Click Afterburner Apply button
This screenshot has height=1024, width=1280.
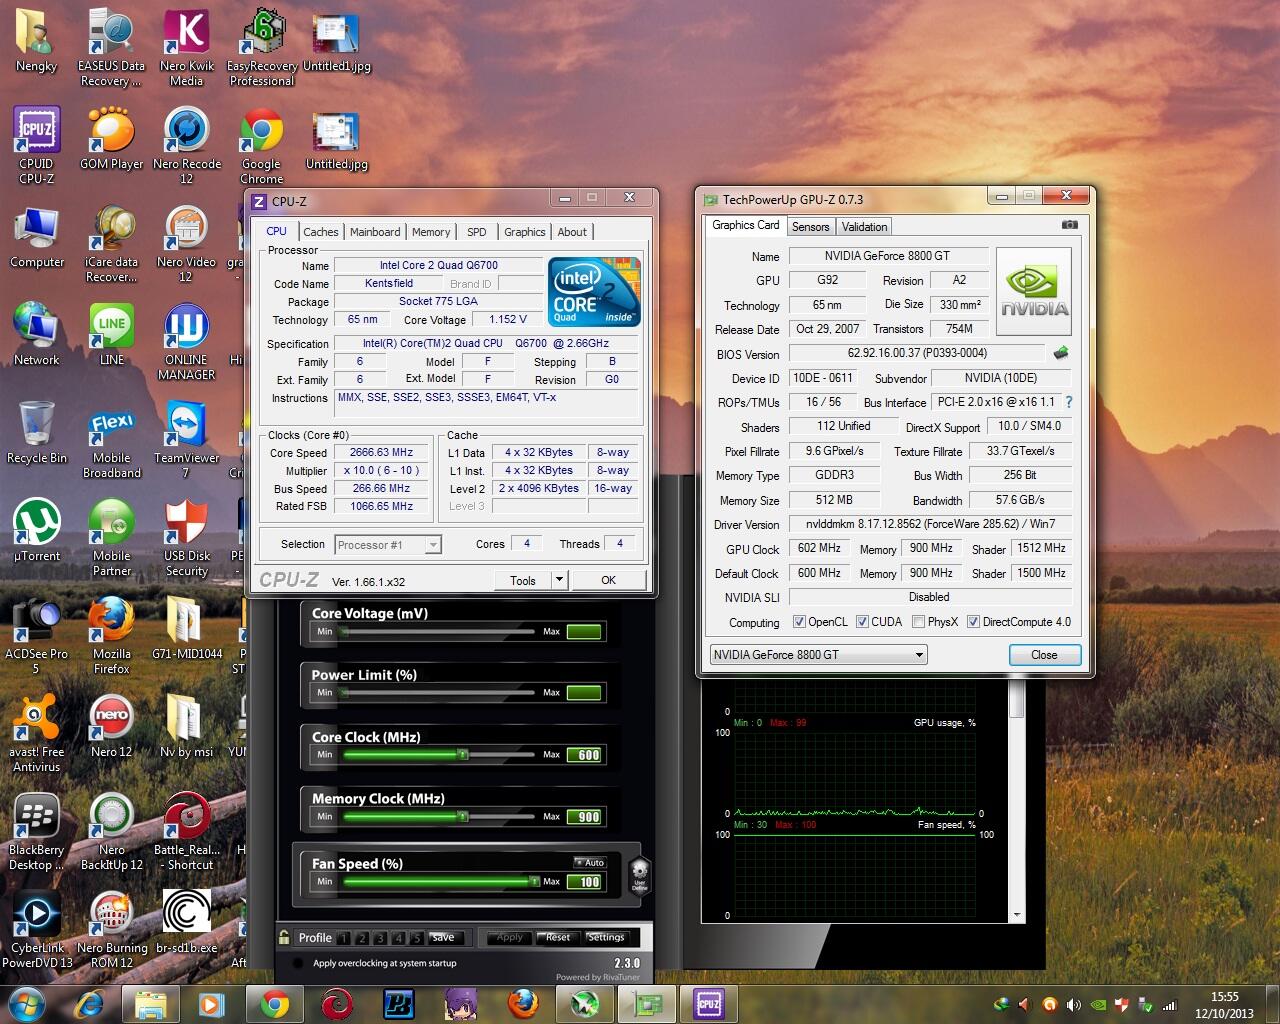[509, 938]
